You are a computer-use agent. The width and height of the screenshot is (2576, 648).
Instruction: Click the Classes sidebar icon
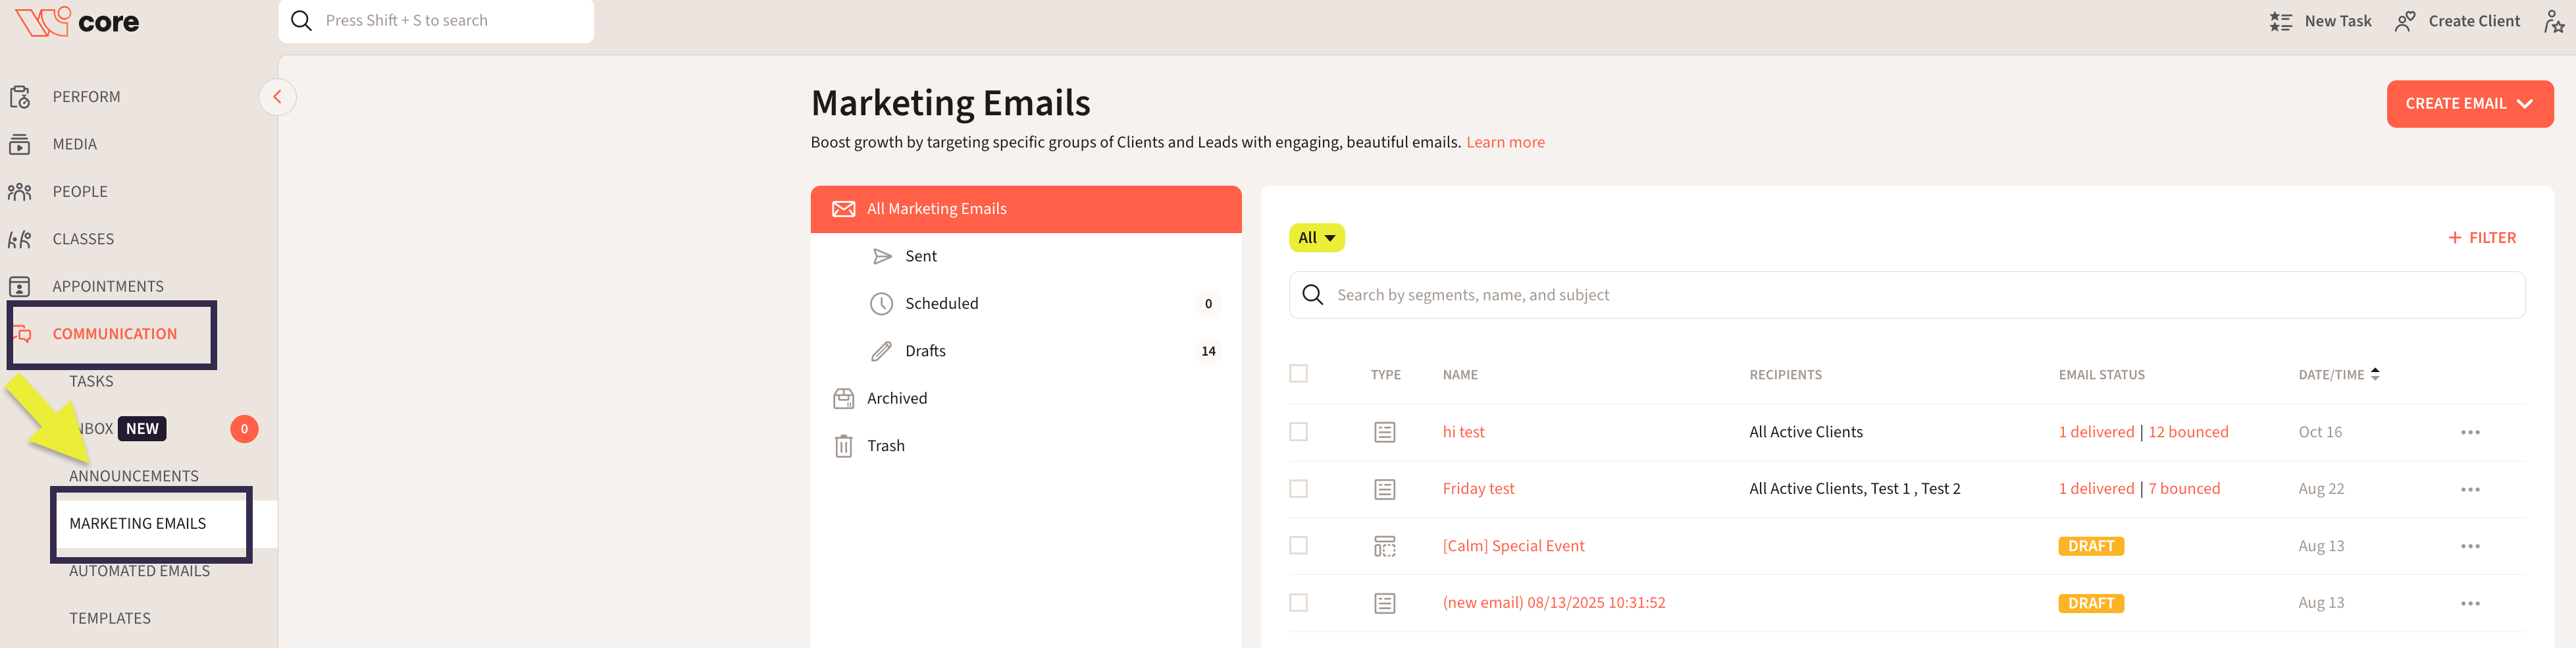click(x=20, y=239)
